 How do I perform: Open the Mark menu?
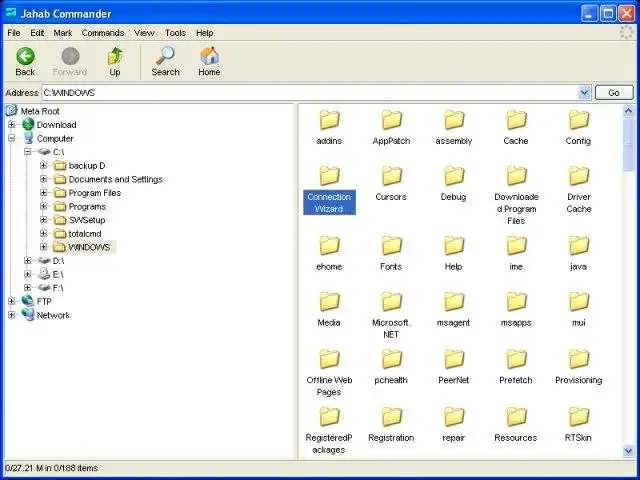(63, 33)
